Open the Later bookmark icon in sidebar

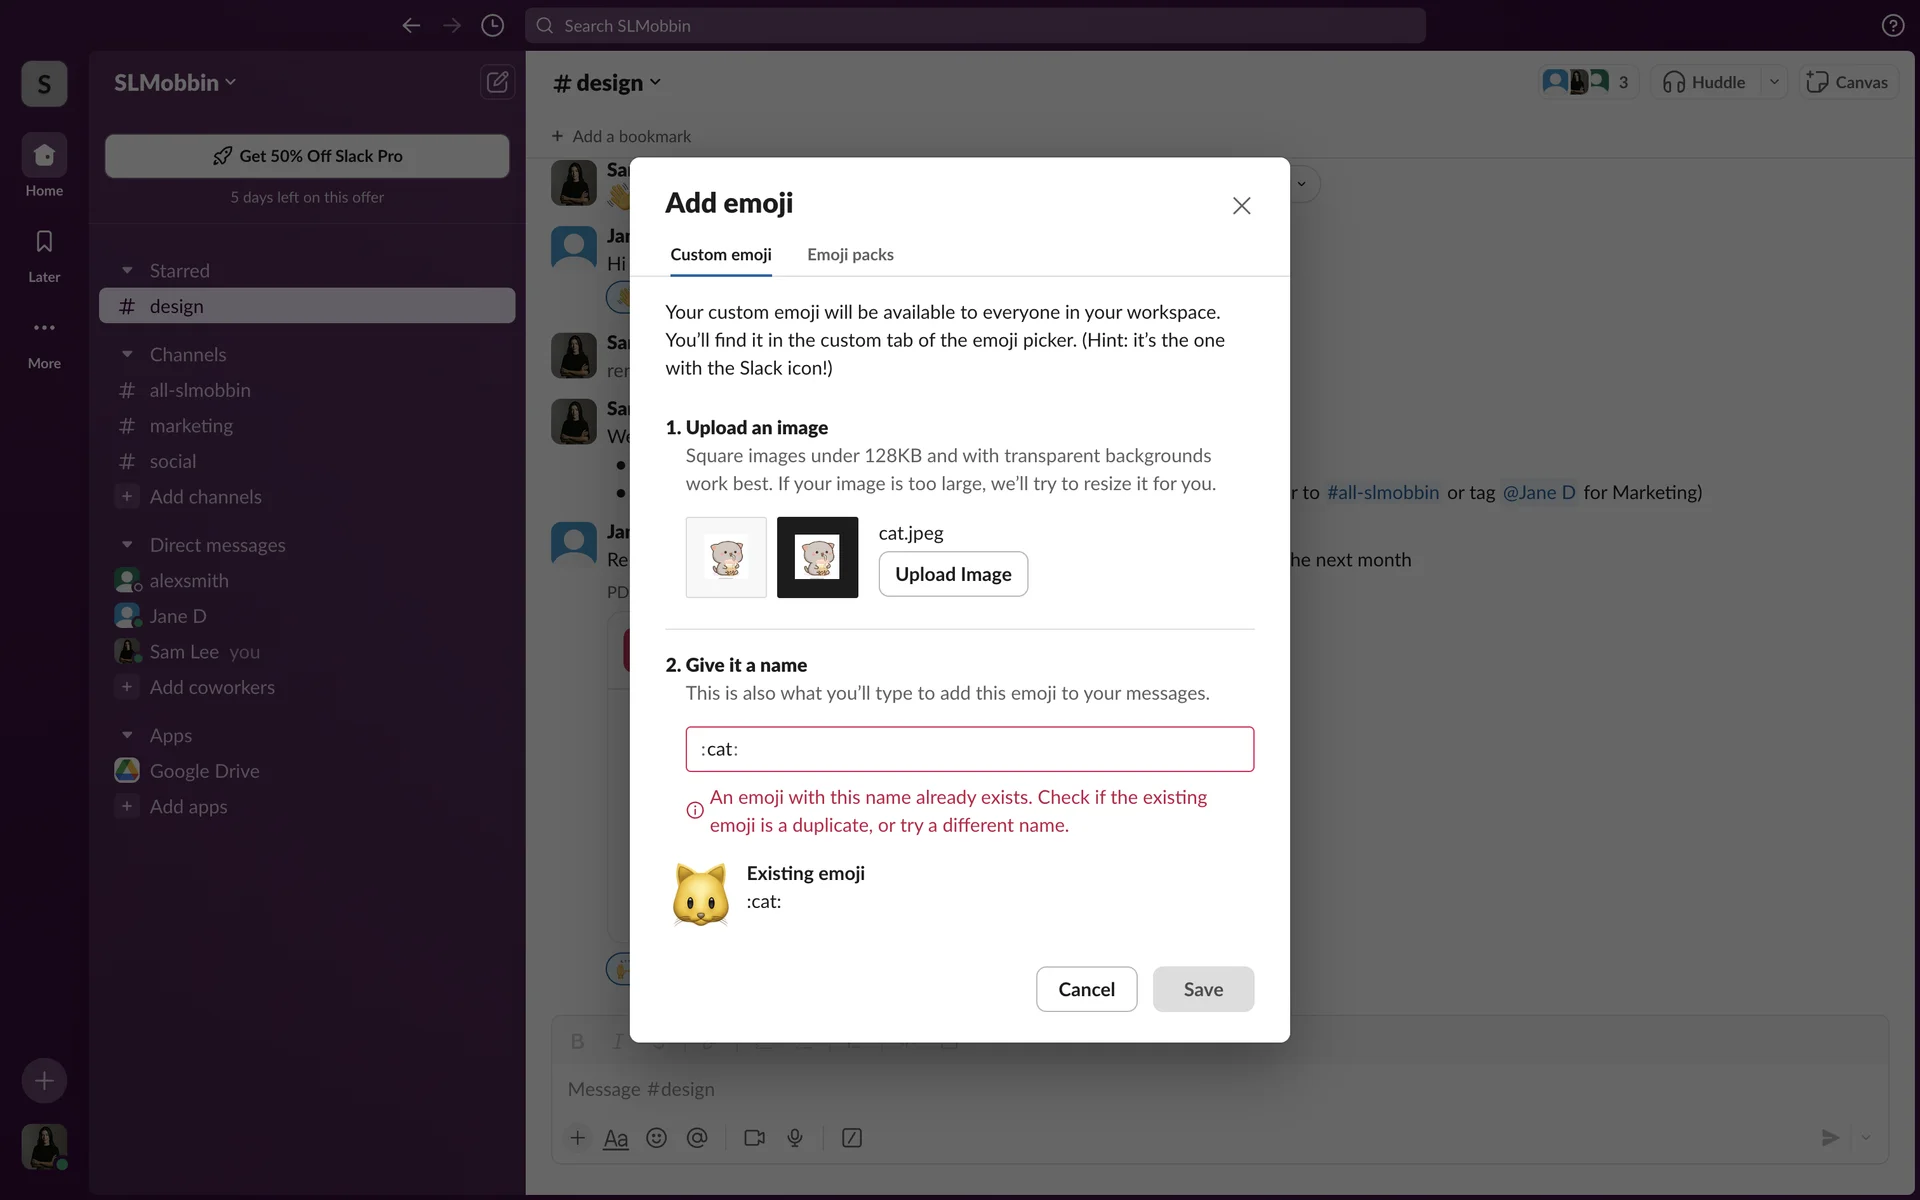point(44,242)
